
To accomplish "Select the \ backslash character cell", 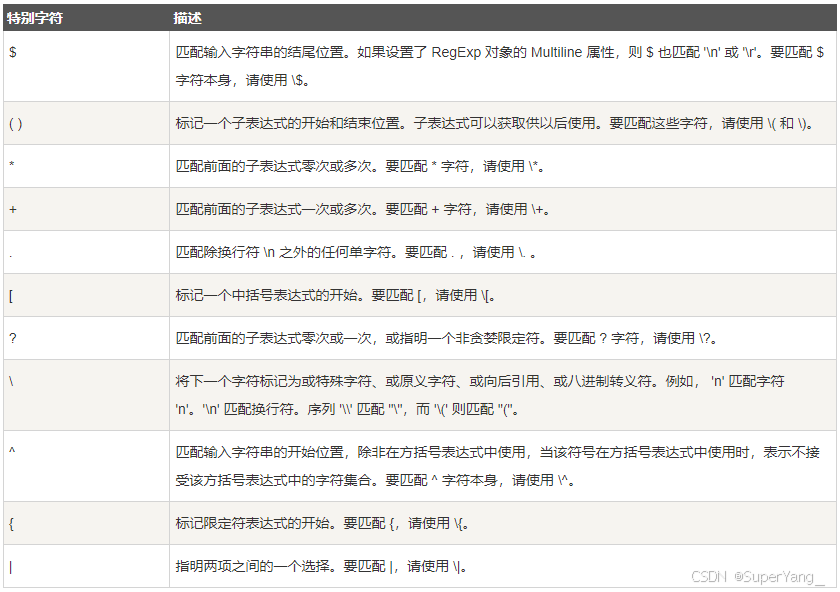I will (x=86, y=395).
